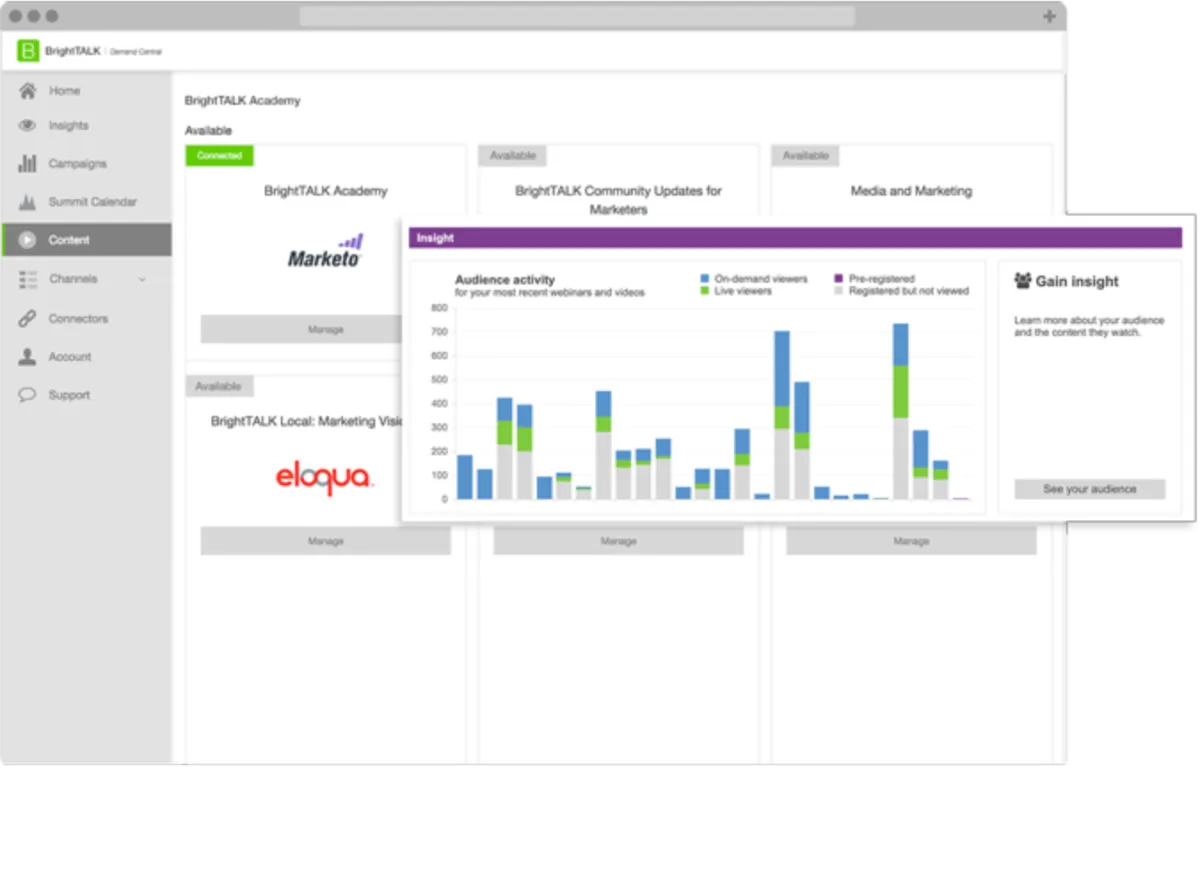Click the See your audience button
This screenshot has width=1200, height=889.
pos(1090,489)
